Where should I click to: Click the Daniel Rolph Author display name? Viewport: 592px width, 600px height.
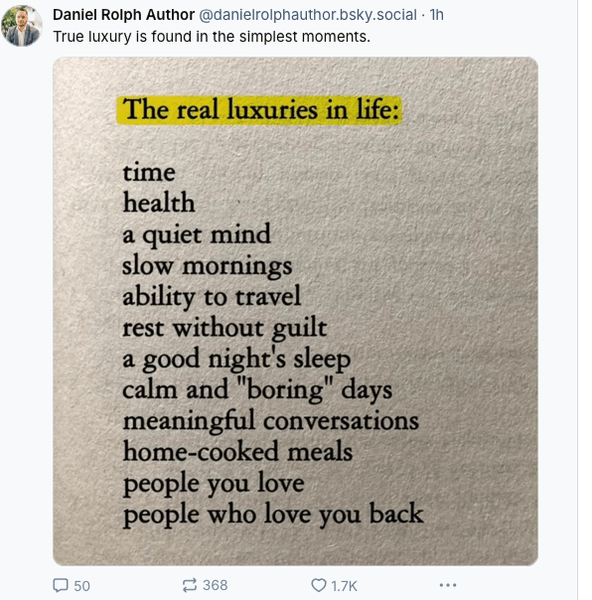pos(124,15)
